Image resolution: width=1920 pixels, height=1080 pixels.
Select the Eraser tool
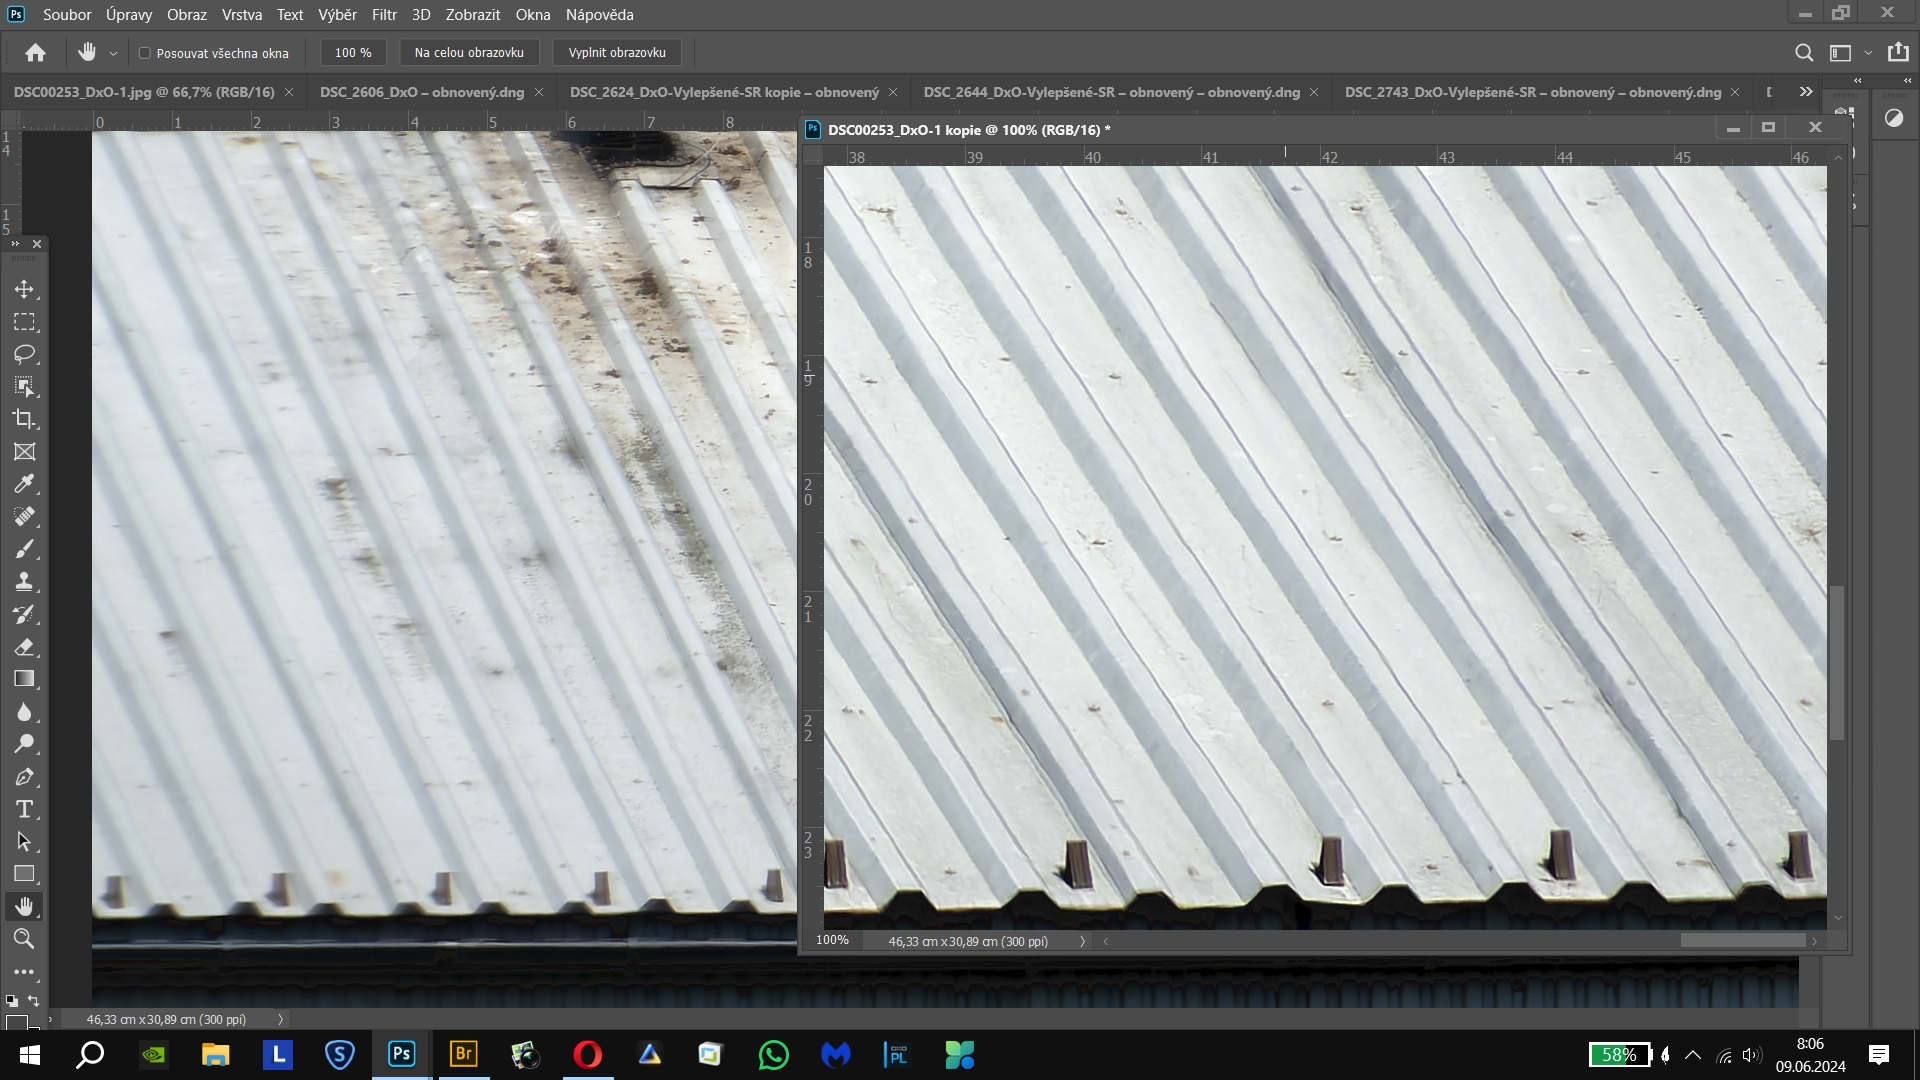24,646
